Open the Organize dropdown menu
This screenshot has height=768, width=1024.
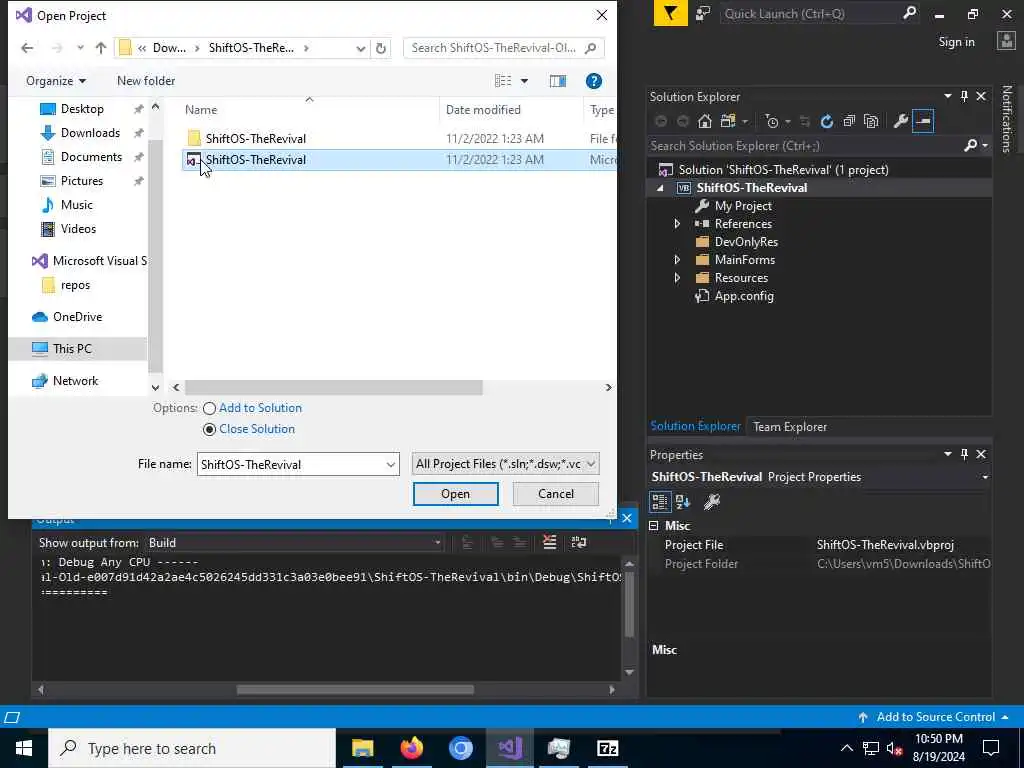tap(56, 81)
